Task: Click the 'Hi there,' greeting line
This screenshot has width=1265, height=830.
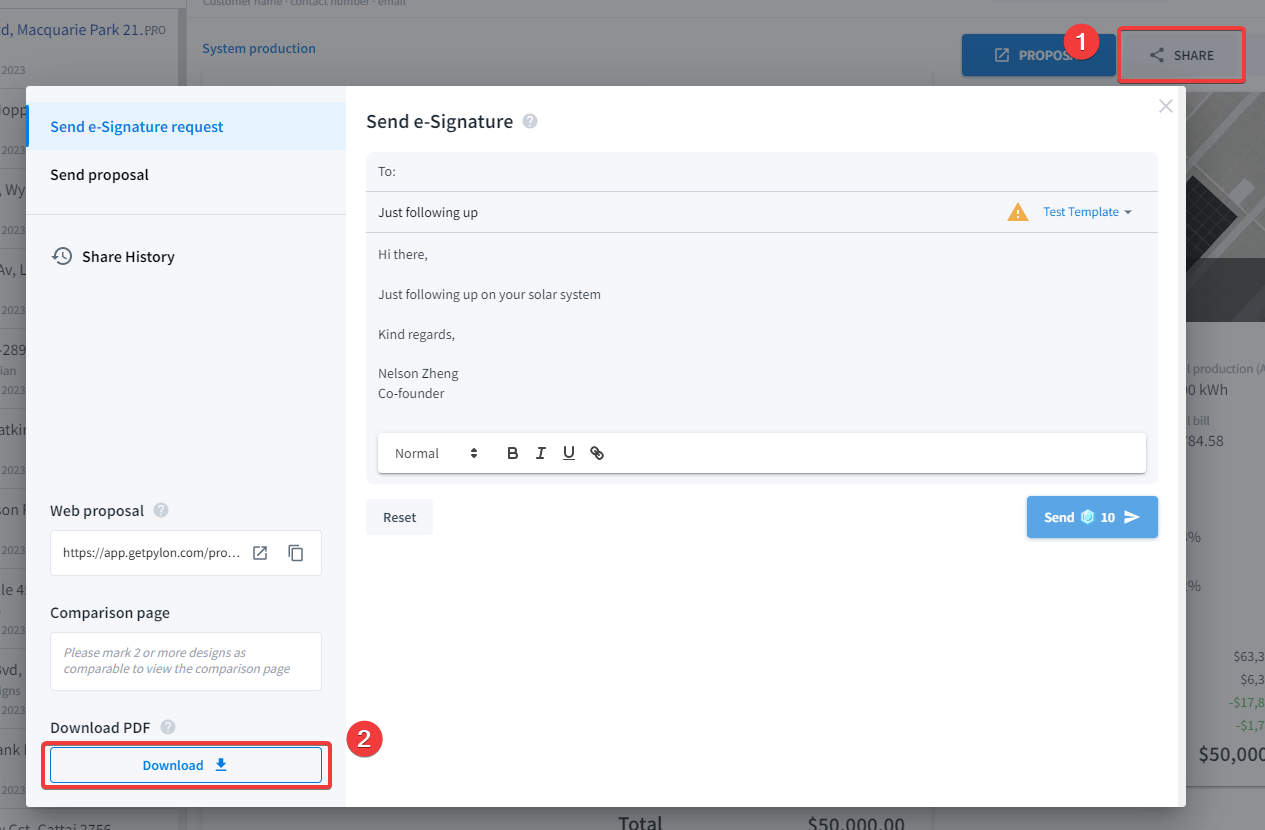Action: point(403,254)
